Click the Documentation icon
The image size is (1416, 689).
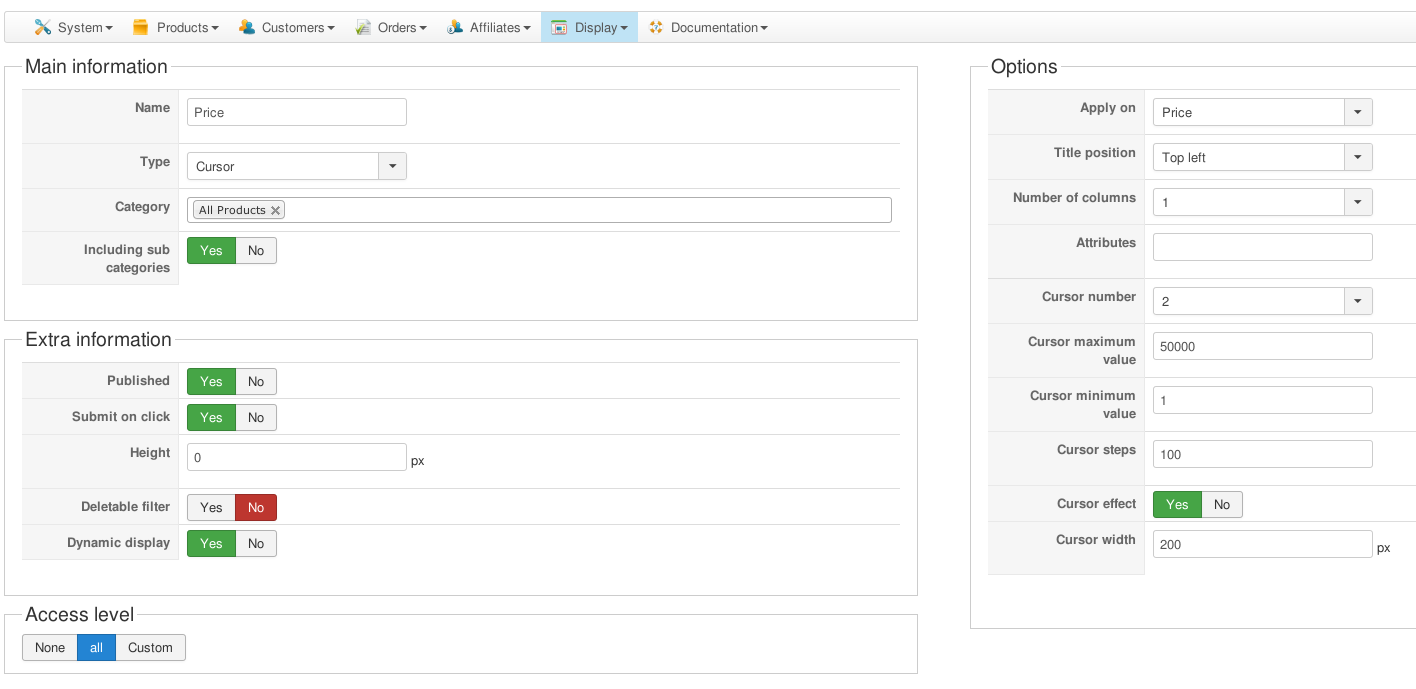656,28
